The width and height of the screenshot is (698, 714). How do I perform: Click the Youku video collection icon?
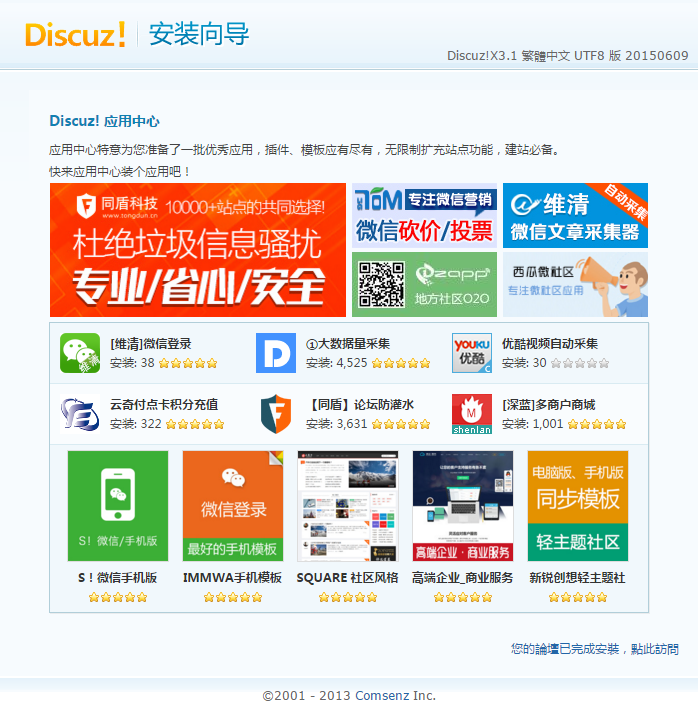[x=472, y=353]
